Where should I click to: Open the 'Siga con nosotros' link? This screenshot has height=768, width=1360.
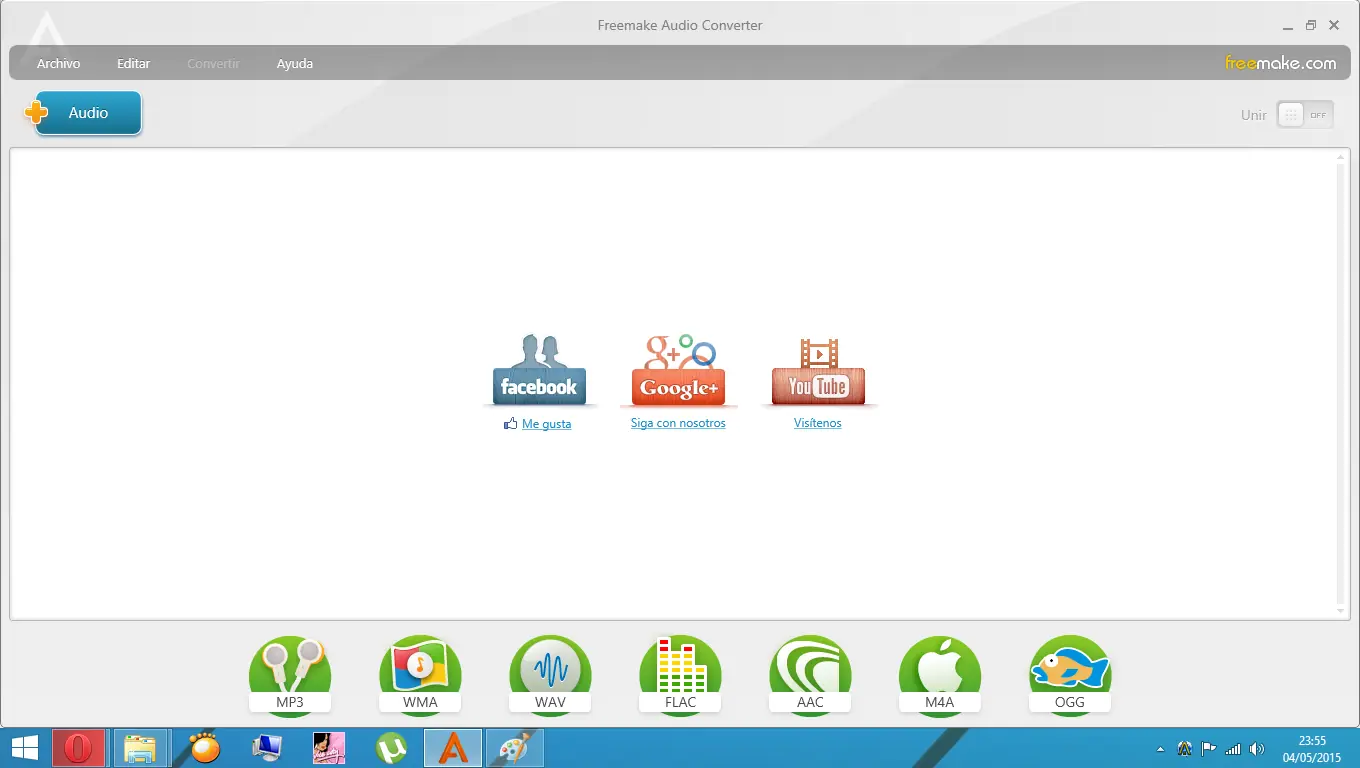(x=678, y=424)
